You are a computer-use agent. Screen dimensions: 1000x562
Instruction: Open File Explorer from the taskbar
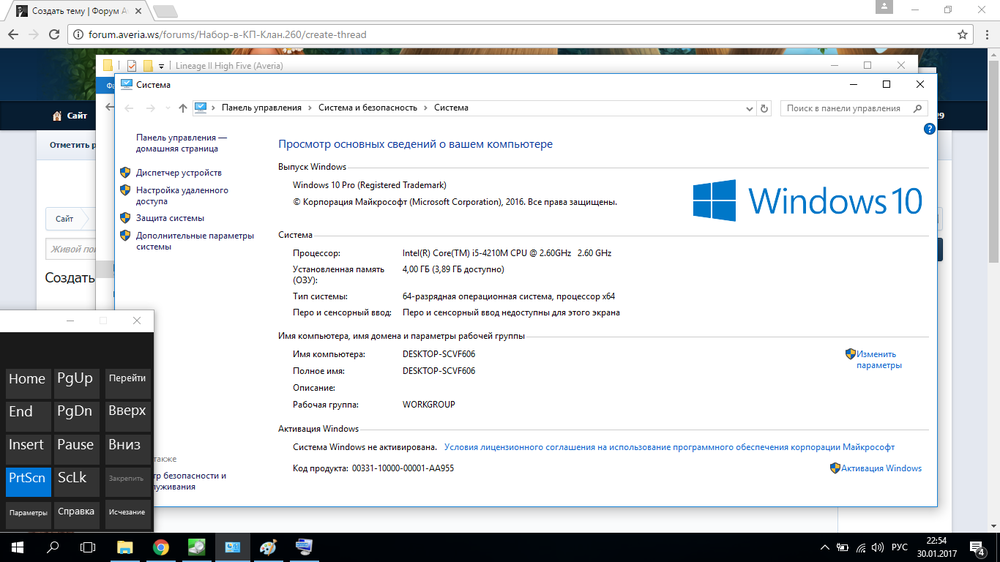coord(125,547)
